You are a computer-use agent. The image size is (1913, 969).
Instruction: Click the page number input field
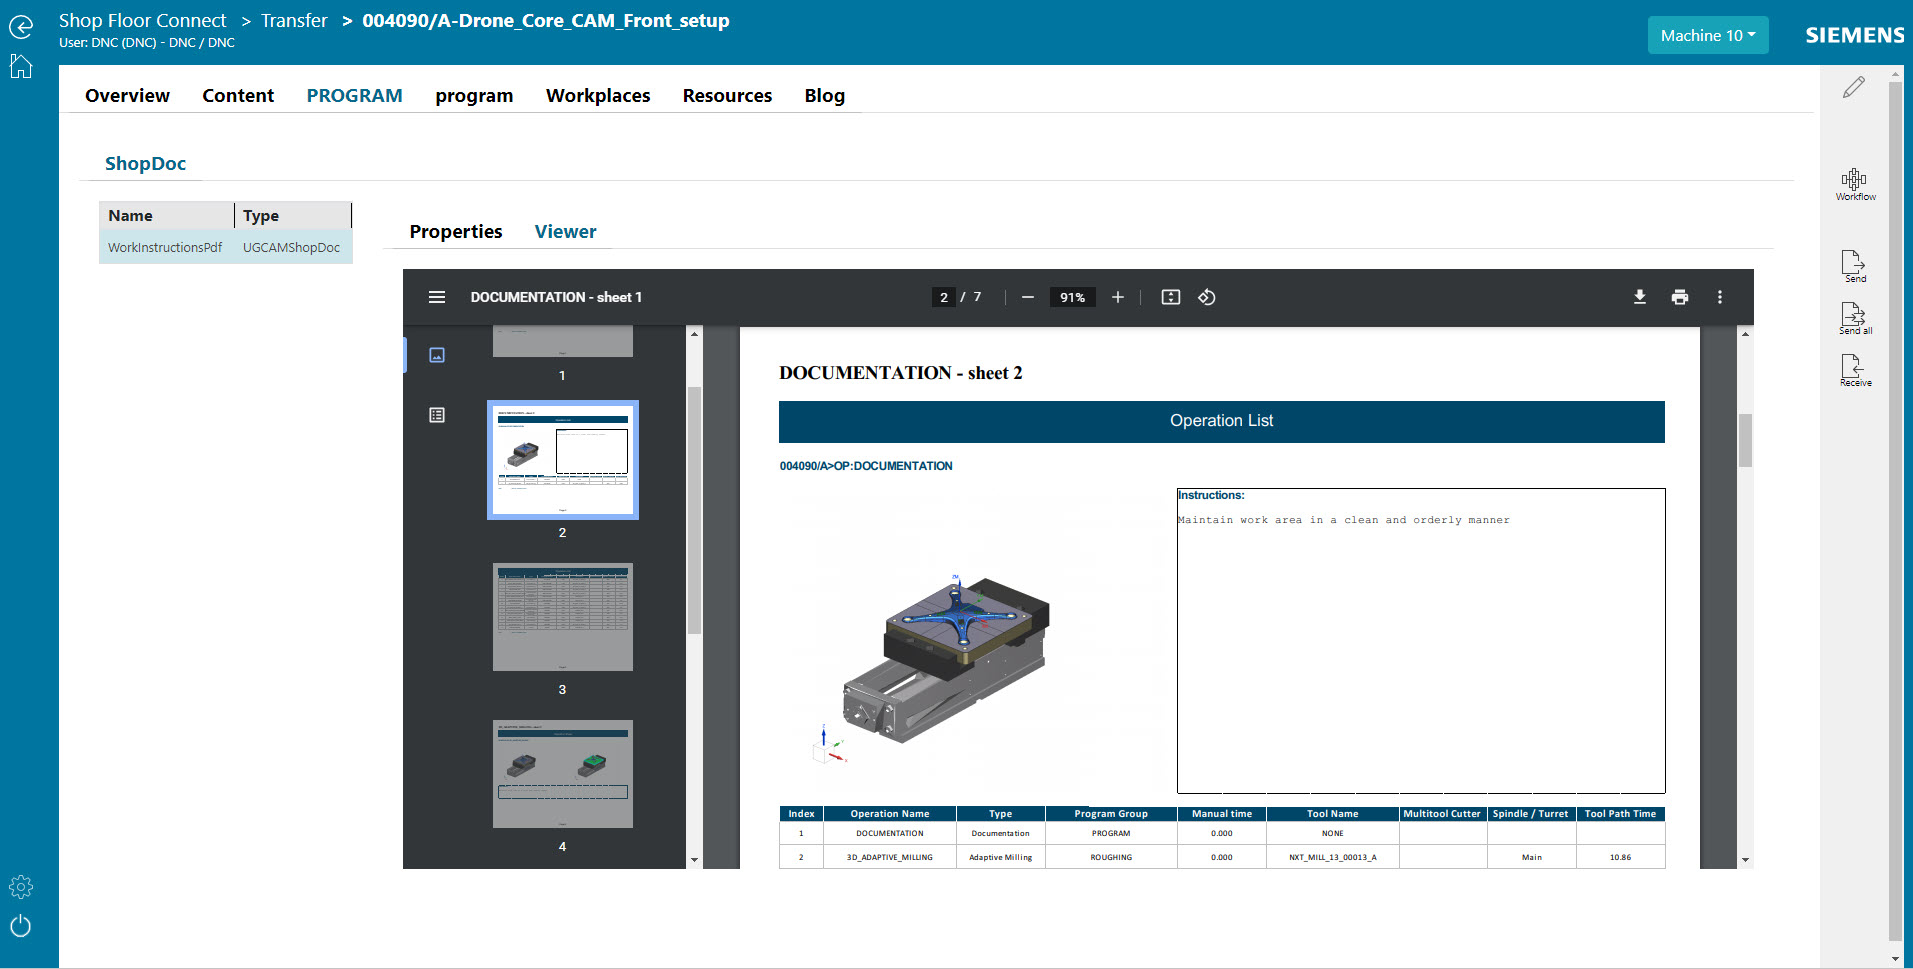(943, 297)
